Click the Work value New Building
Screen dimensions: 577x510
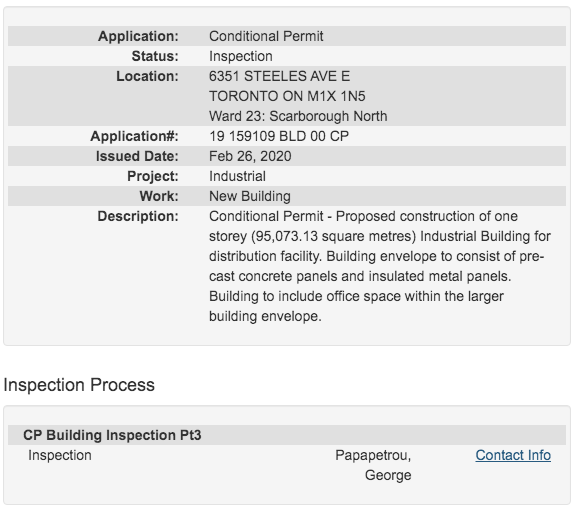(x=250, y=196)
